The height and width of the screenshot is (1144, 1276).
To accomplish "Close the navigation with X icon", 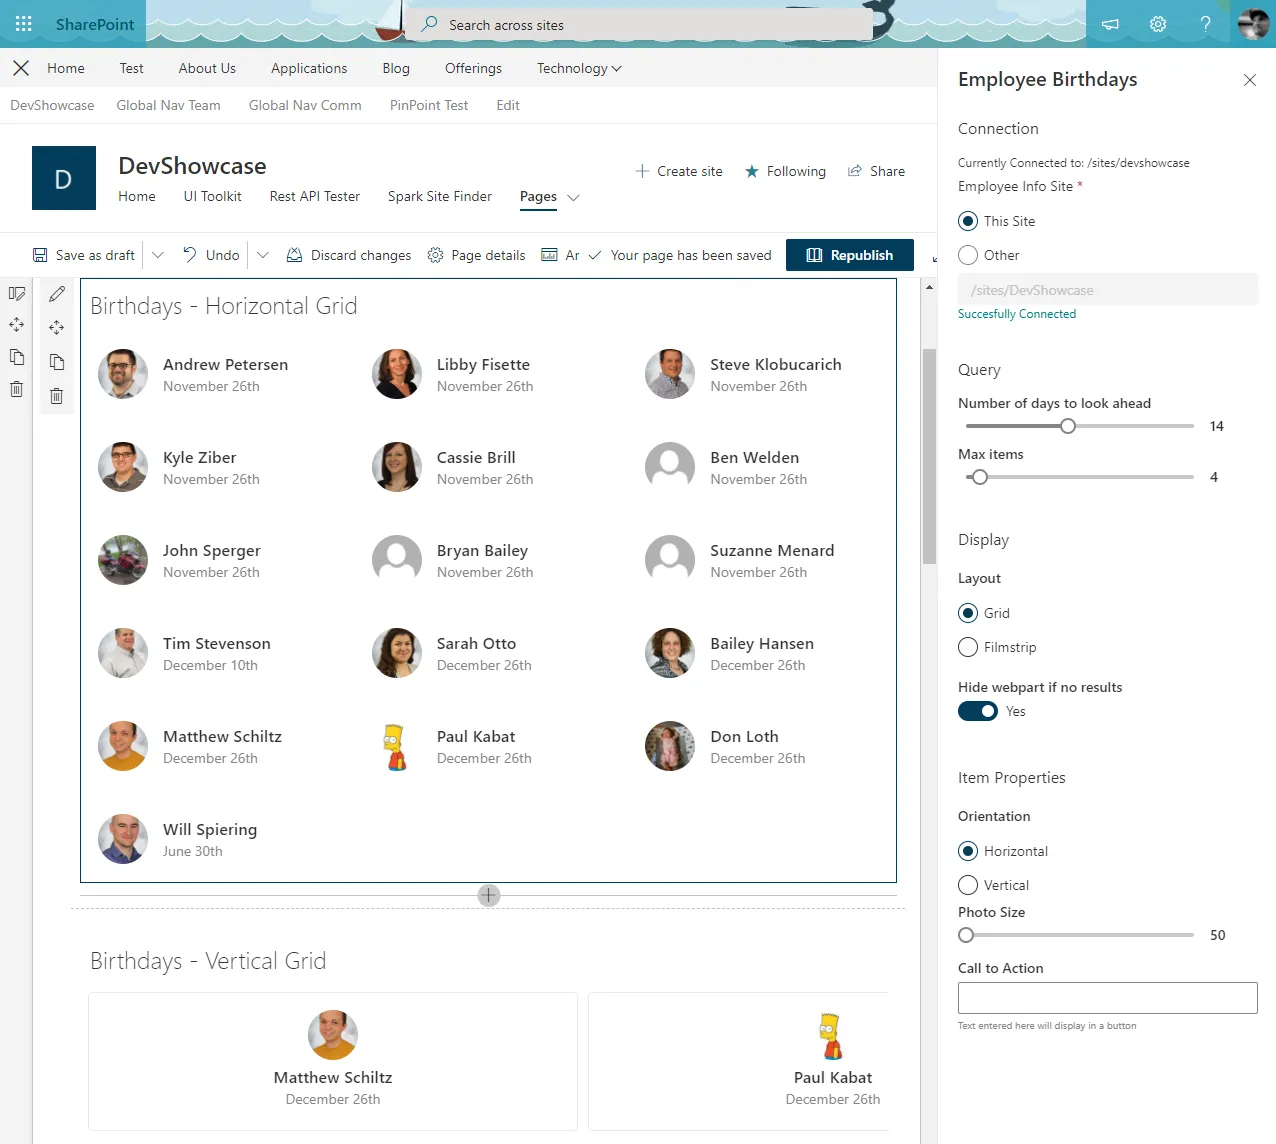I will 21,68.
